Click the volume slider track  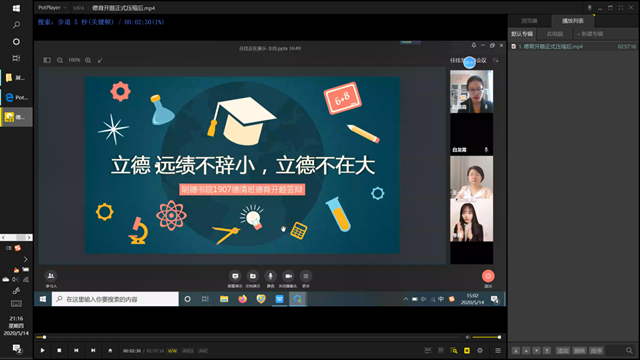[486, 337]
